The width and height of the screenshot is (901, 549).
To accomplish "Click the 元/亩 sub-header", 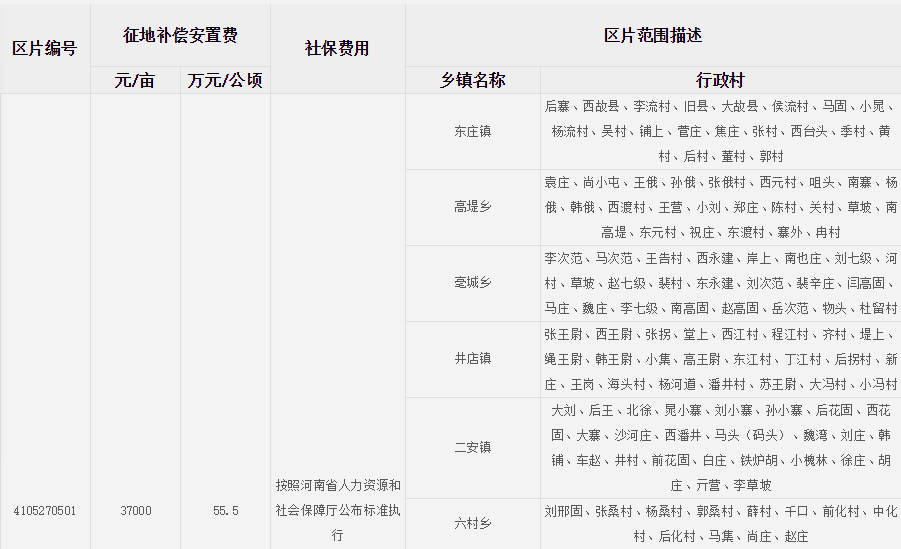I will (135, 80).
